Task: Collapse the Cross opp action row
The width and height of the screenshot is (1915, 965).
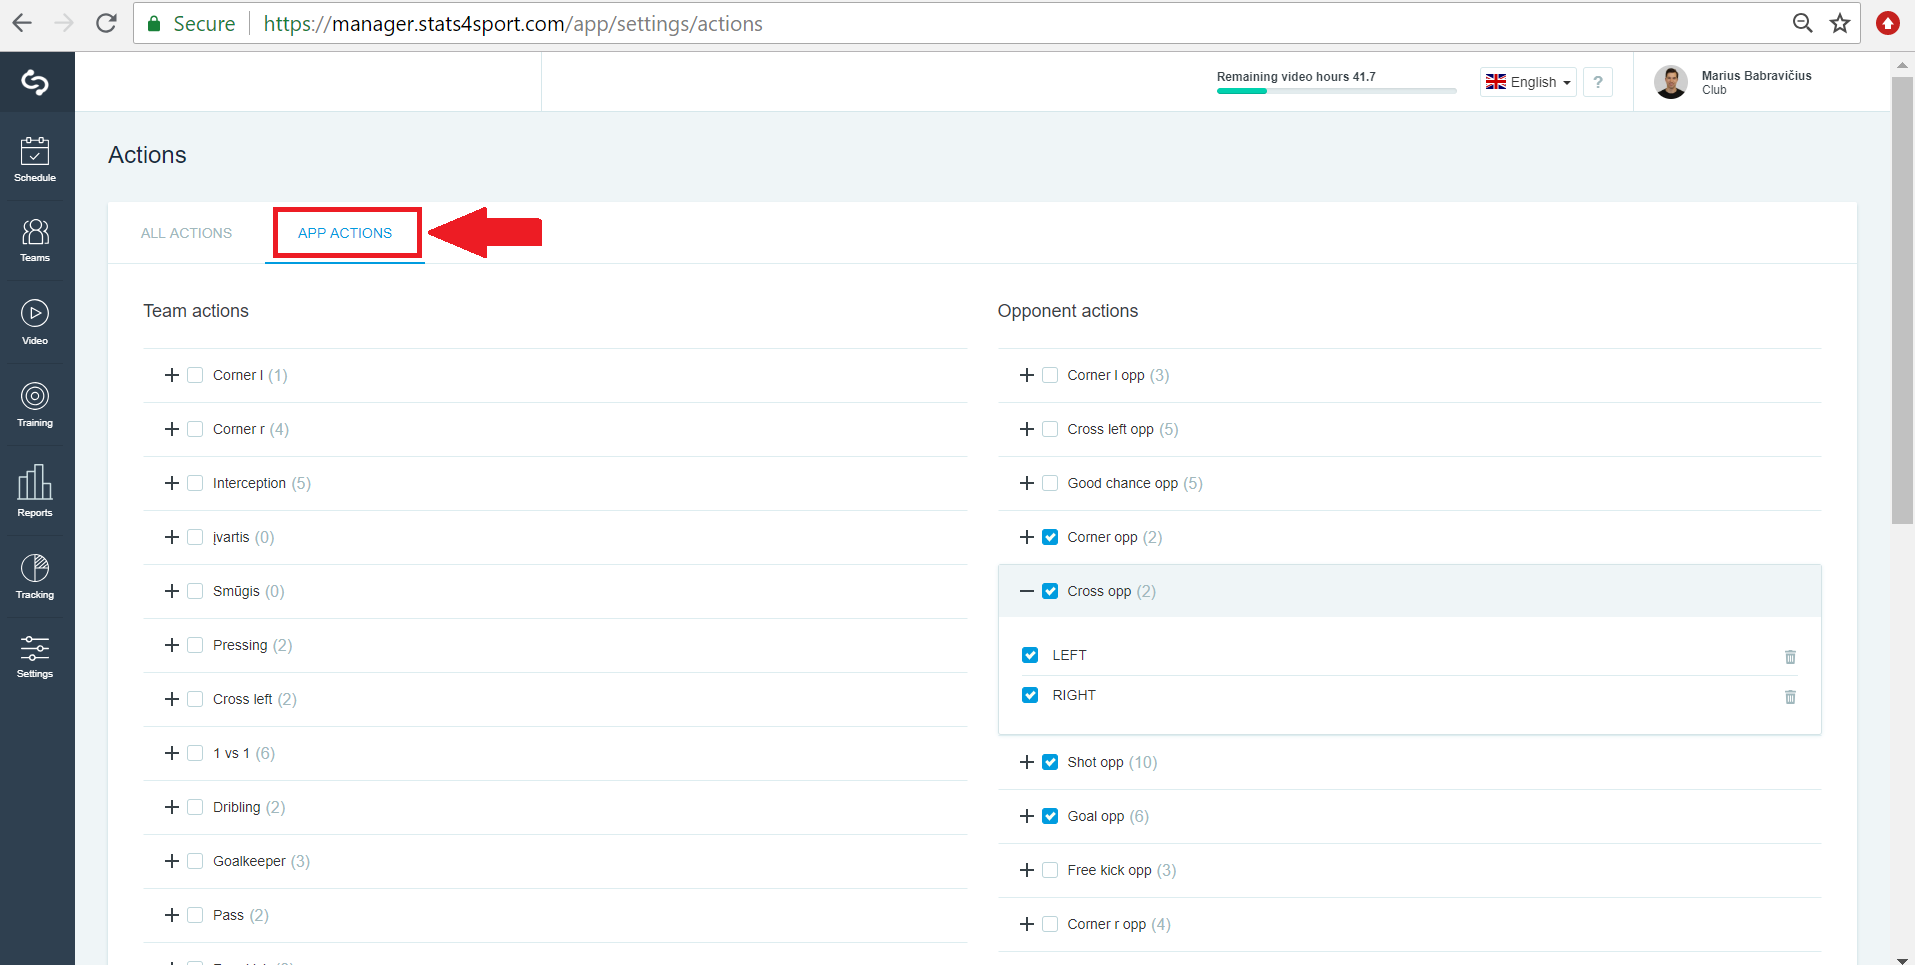Action: coord(1027,591)
